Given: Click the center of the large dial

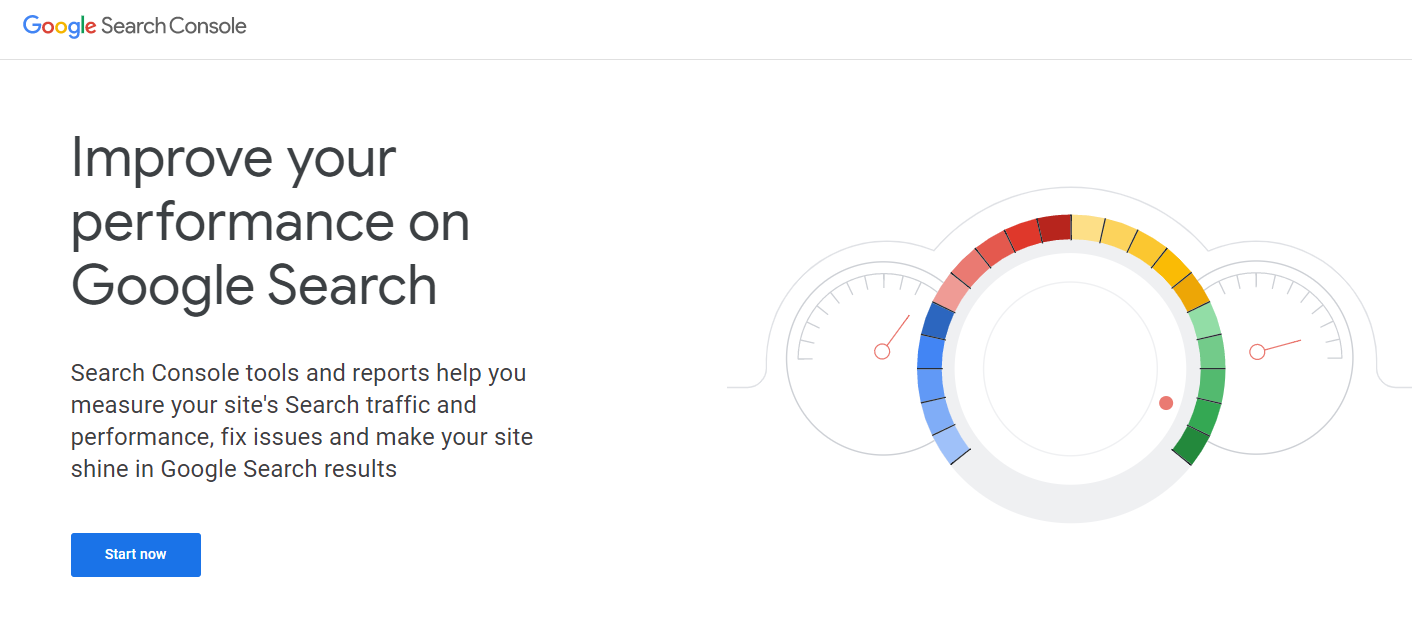Looking at the screenshot, I should tap(1071, 368).
